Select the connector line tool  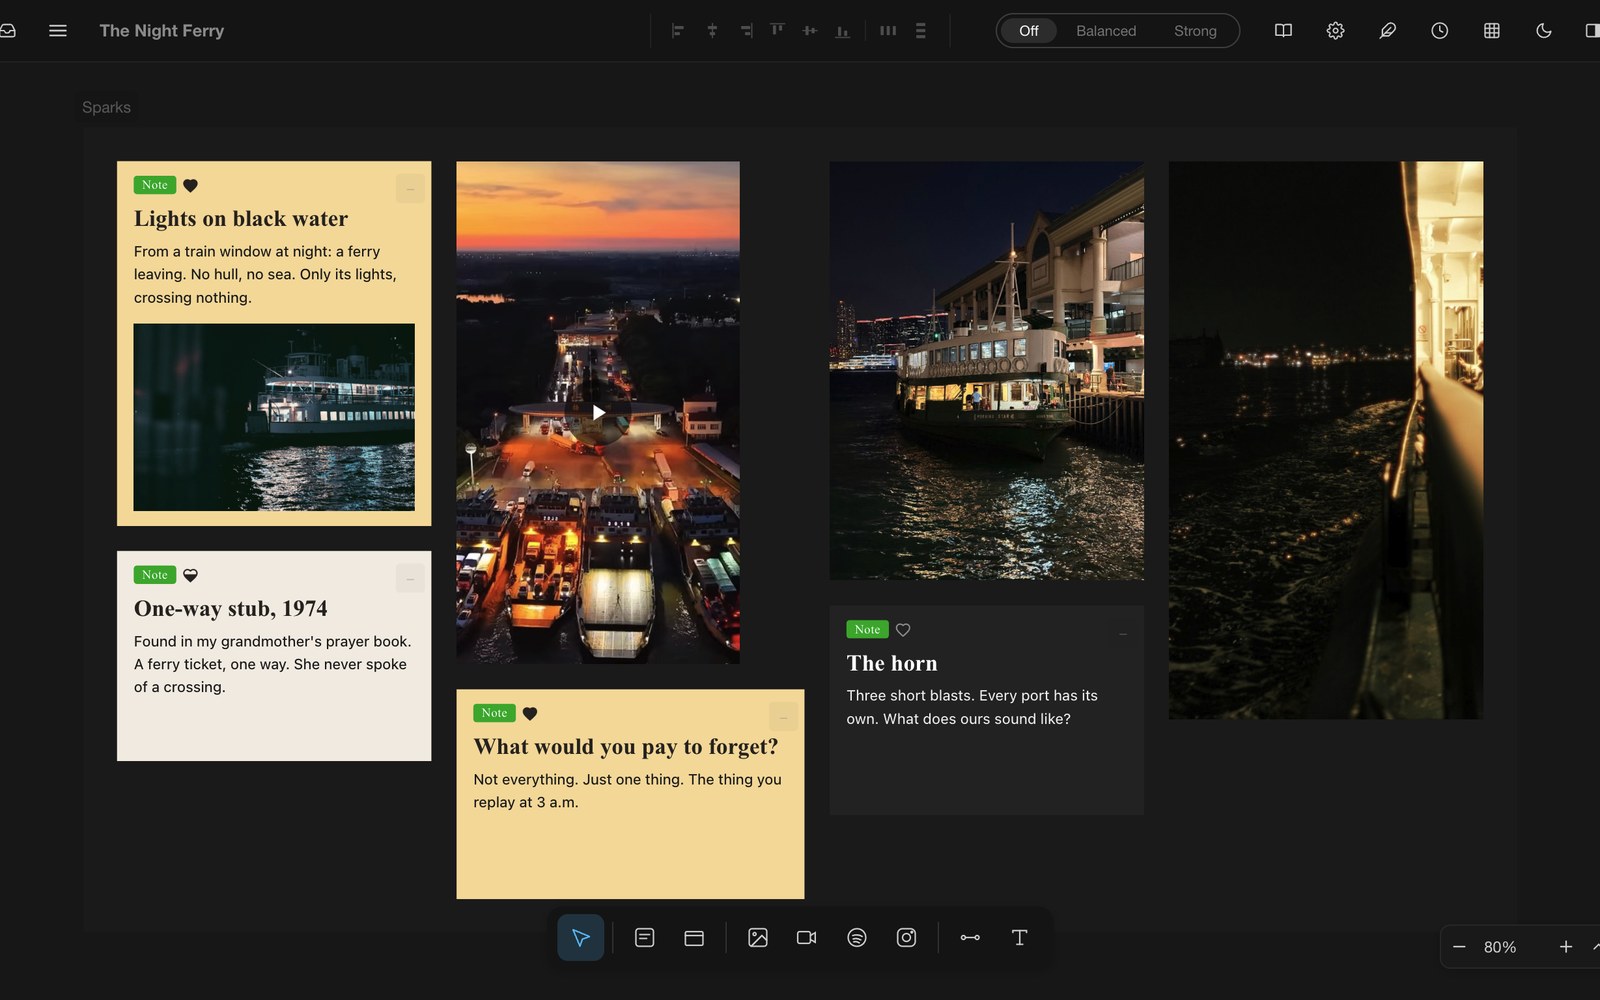tap(970, 938)
